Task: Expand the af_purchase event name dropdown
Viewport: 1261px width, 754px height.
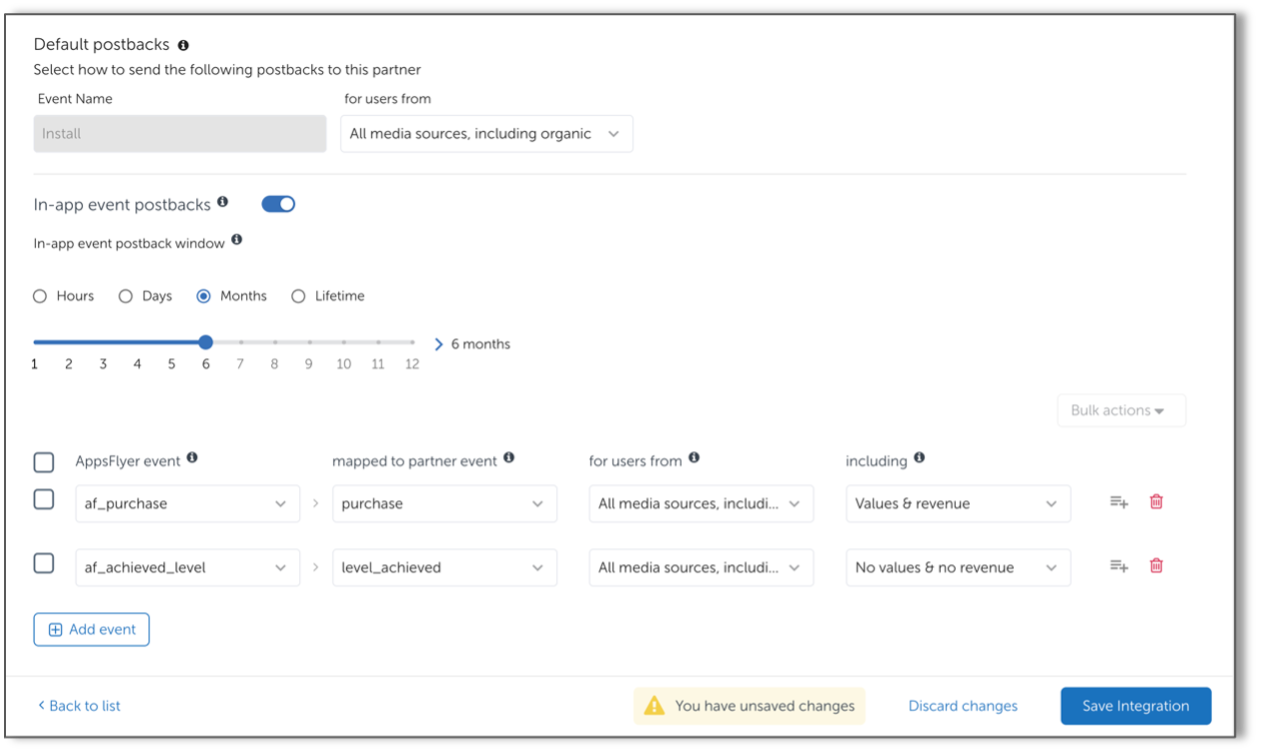Action: coord(188,504)
